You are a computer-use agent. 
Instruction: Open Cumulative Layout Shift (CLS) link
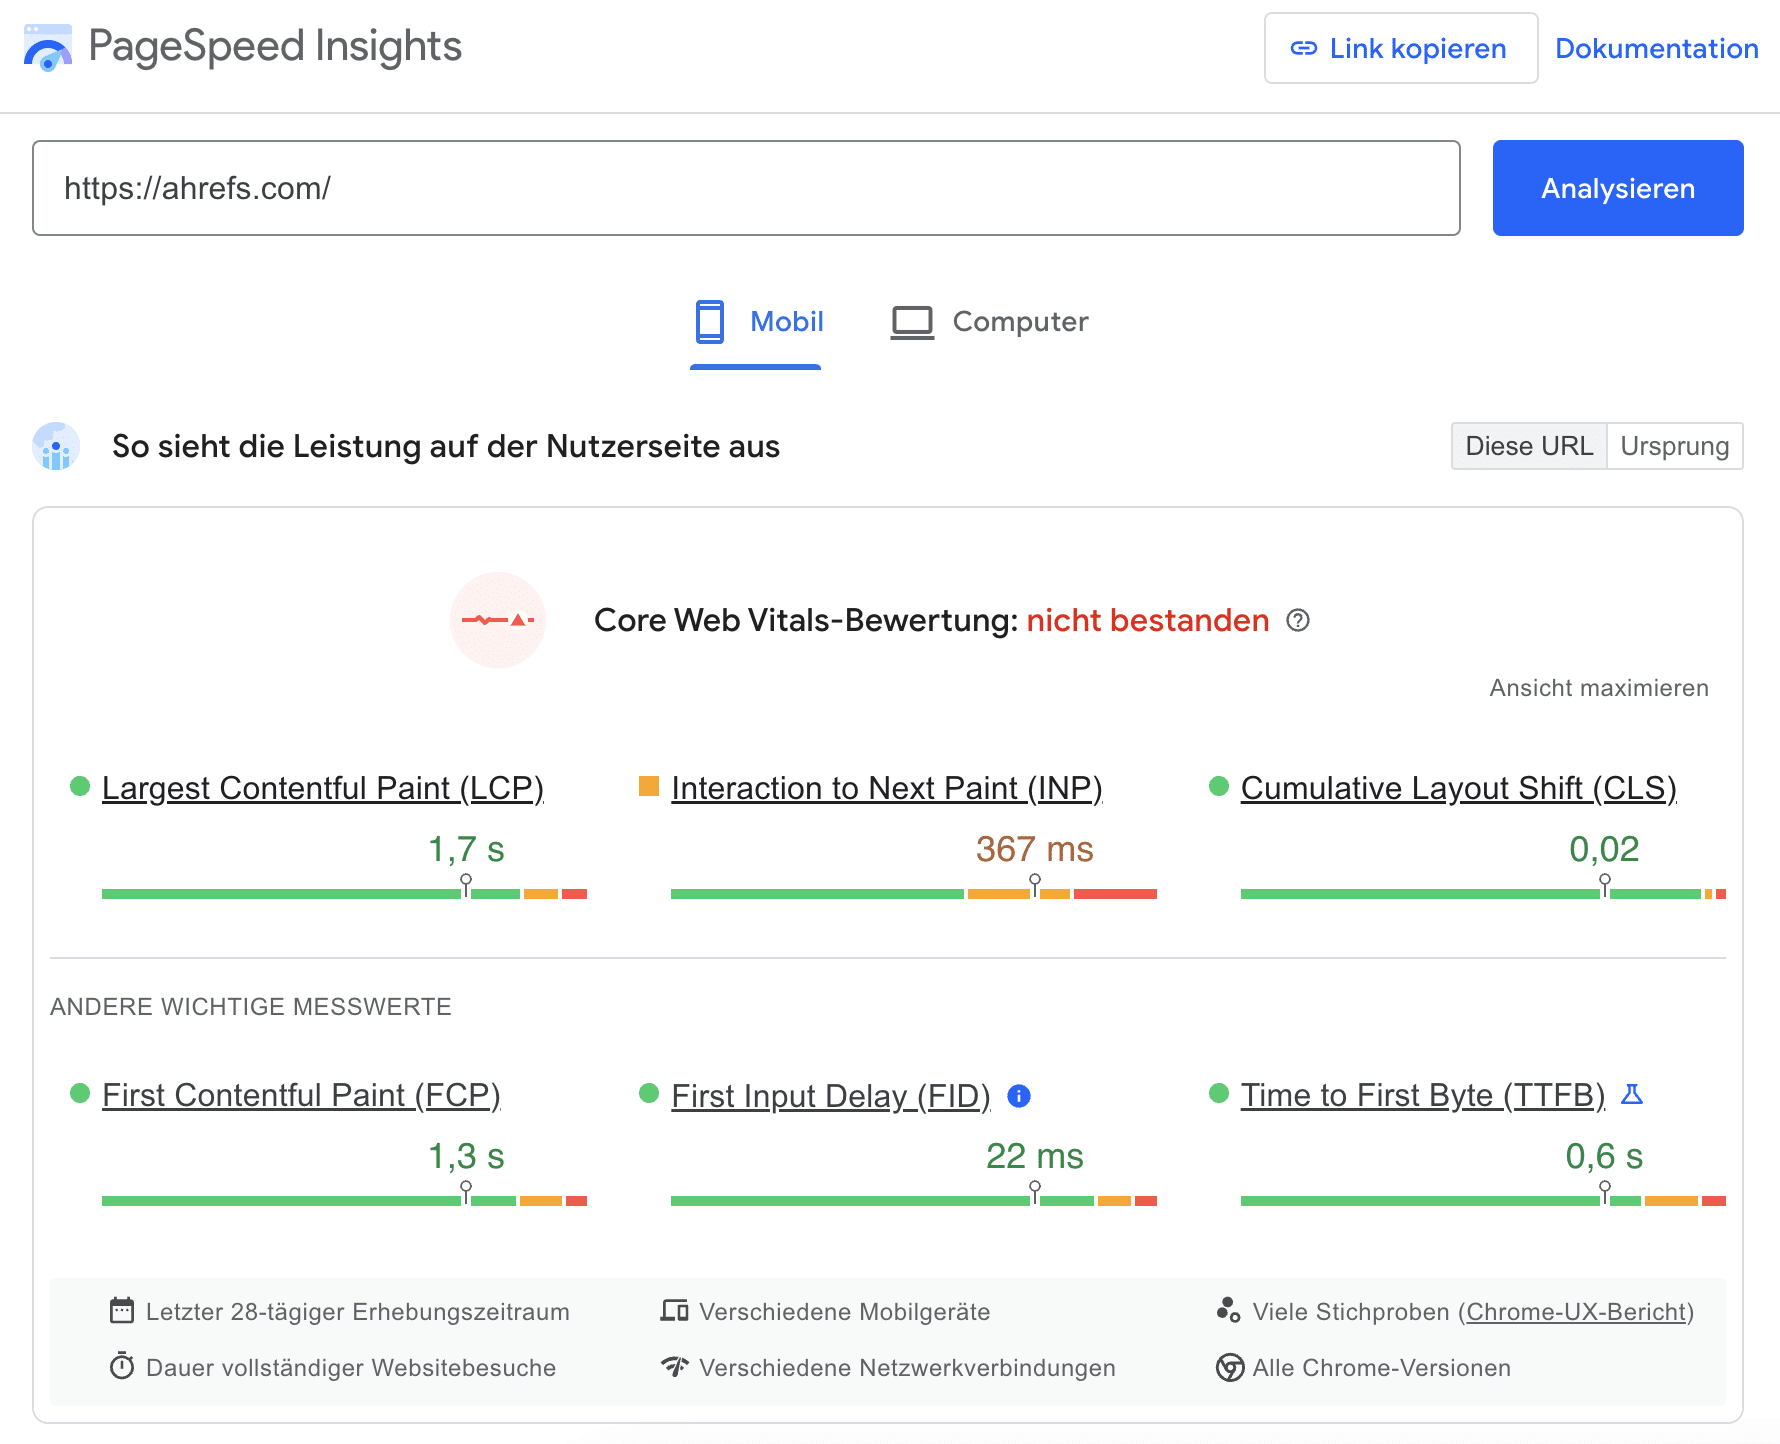(1459, 788)
